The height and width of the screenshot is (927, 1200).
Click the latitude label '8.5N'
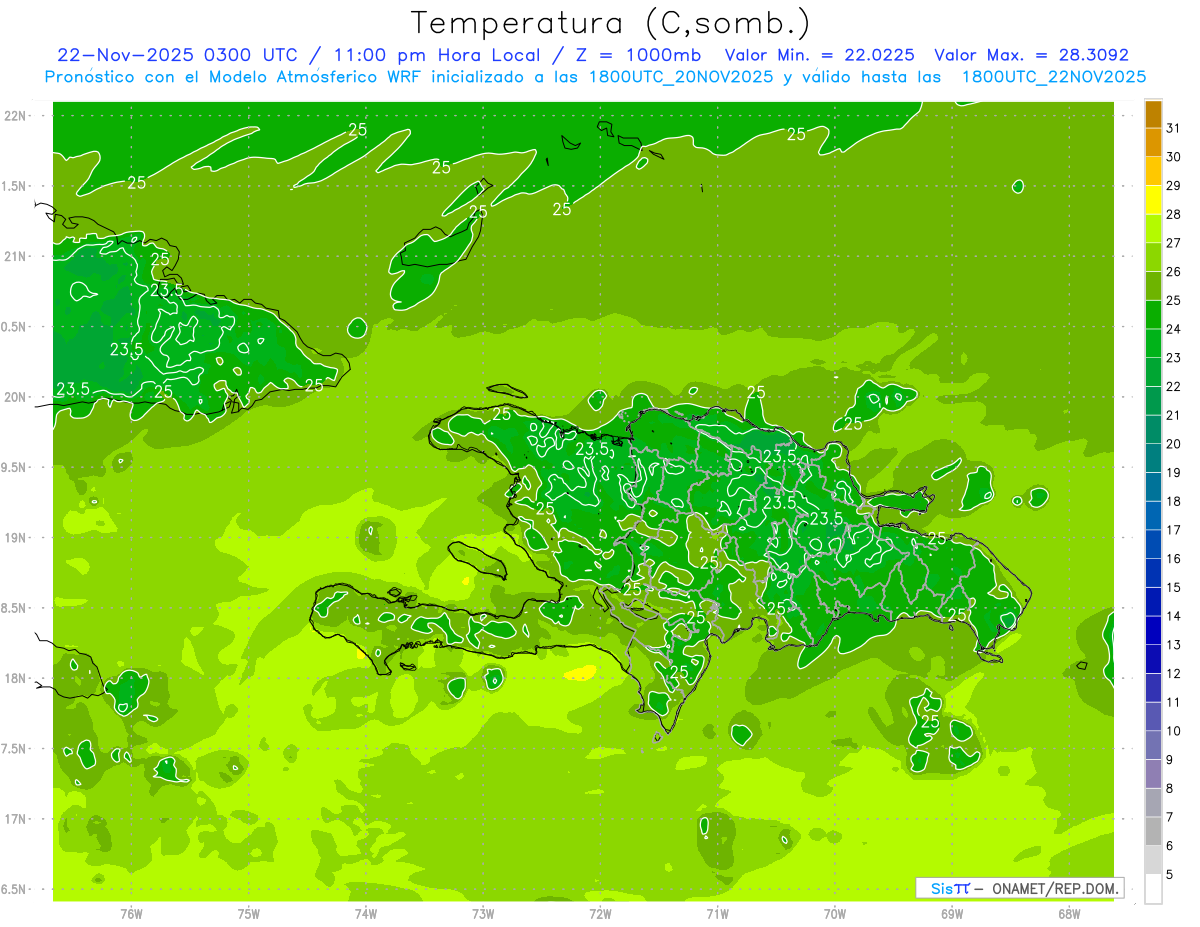(x=14, y=608)
